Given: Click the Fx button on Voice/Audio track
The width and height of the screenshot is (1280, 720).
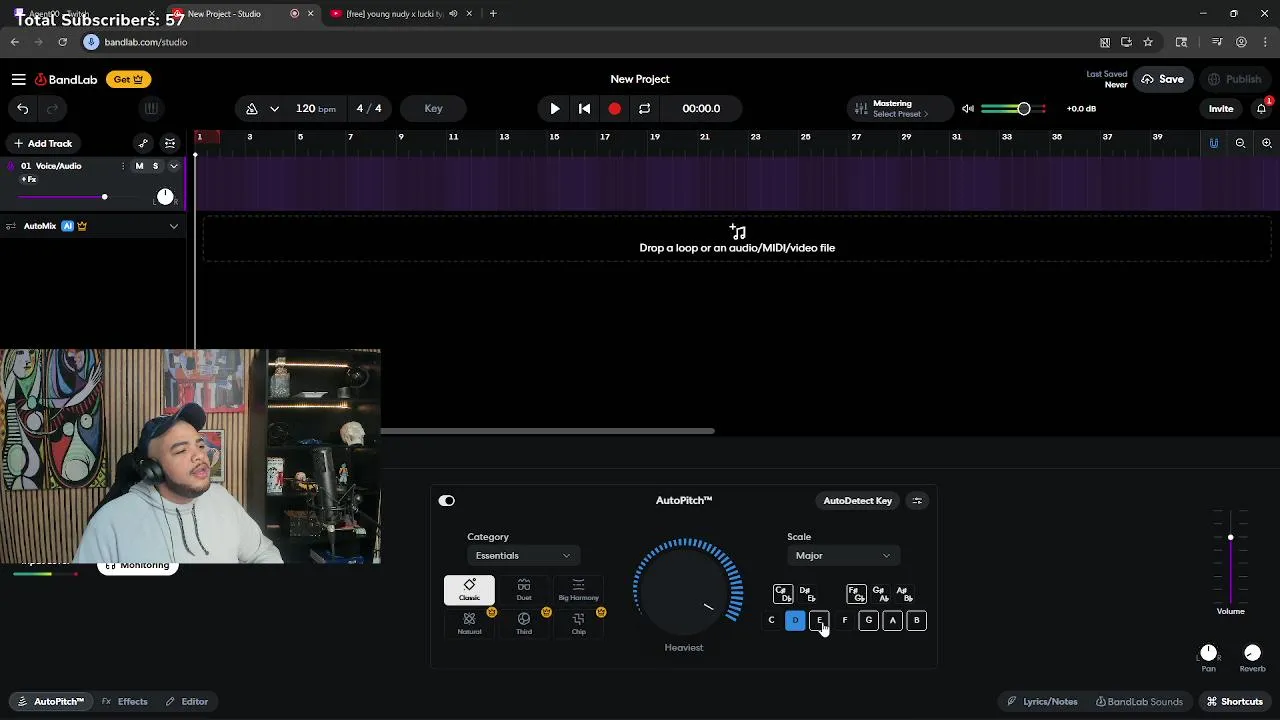Looking at the screenshot, I should tap(29, 179).
